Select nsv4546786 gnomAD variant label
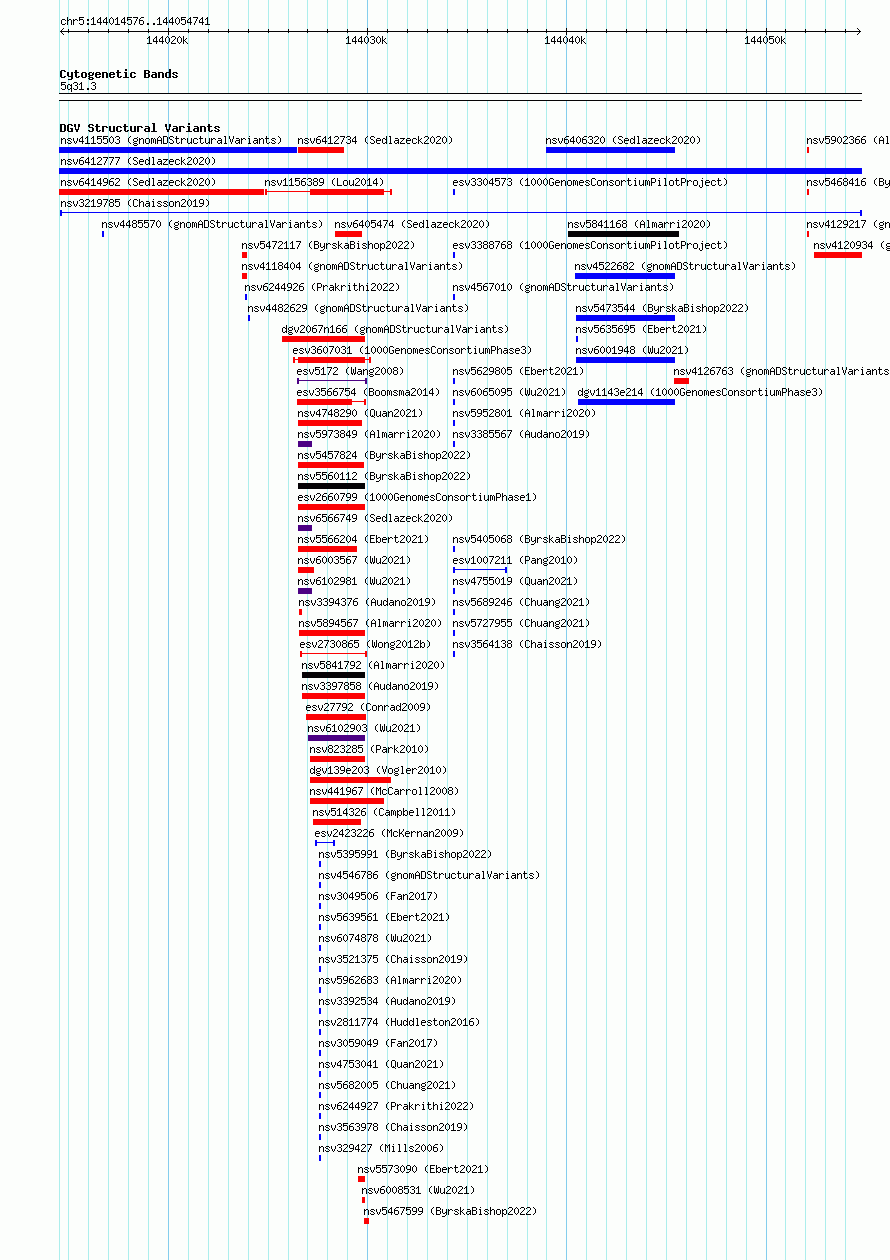This screenshot has height=1260, width=890. point(429,875)
